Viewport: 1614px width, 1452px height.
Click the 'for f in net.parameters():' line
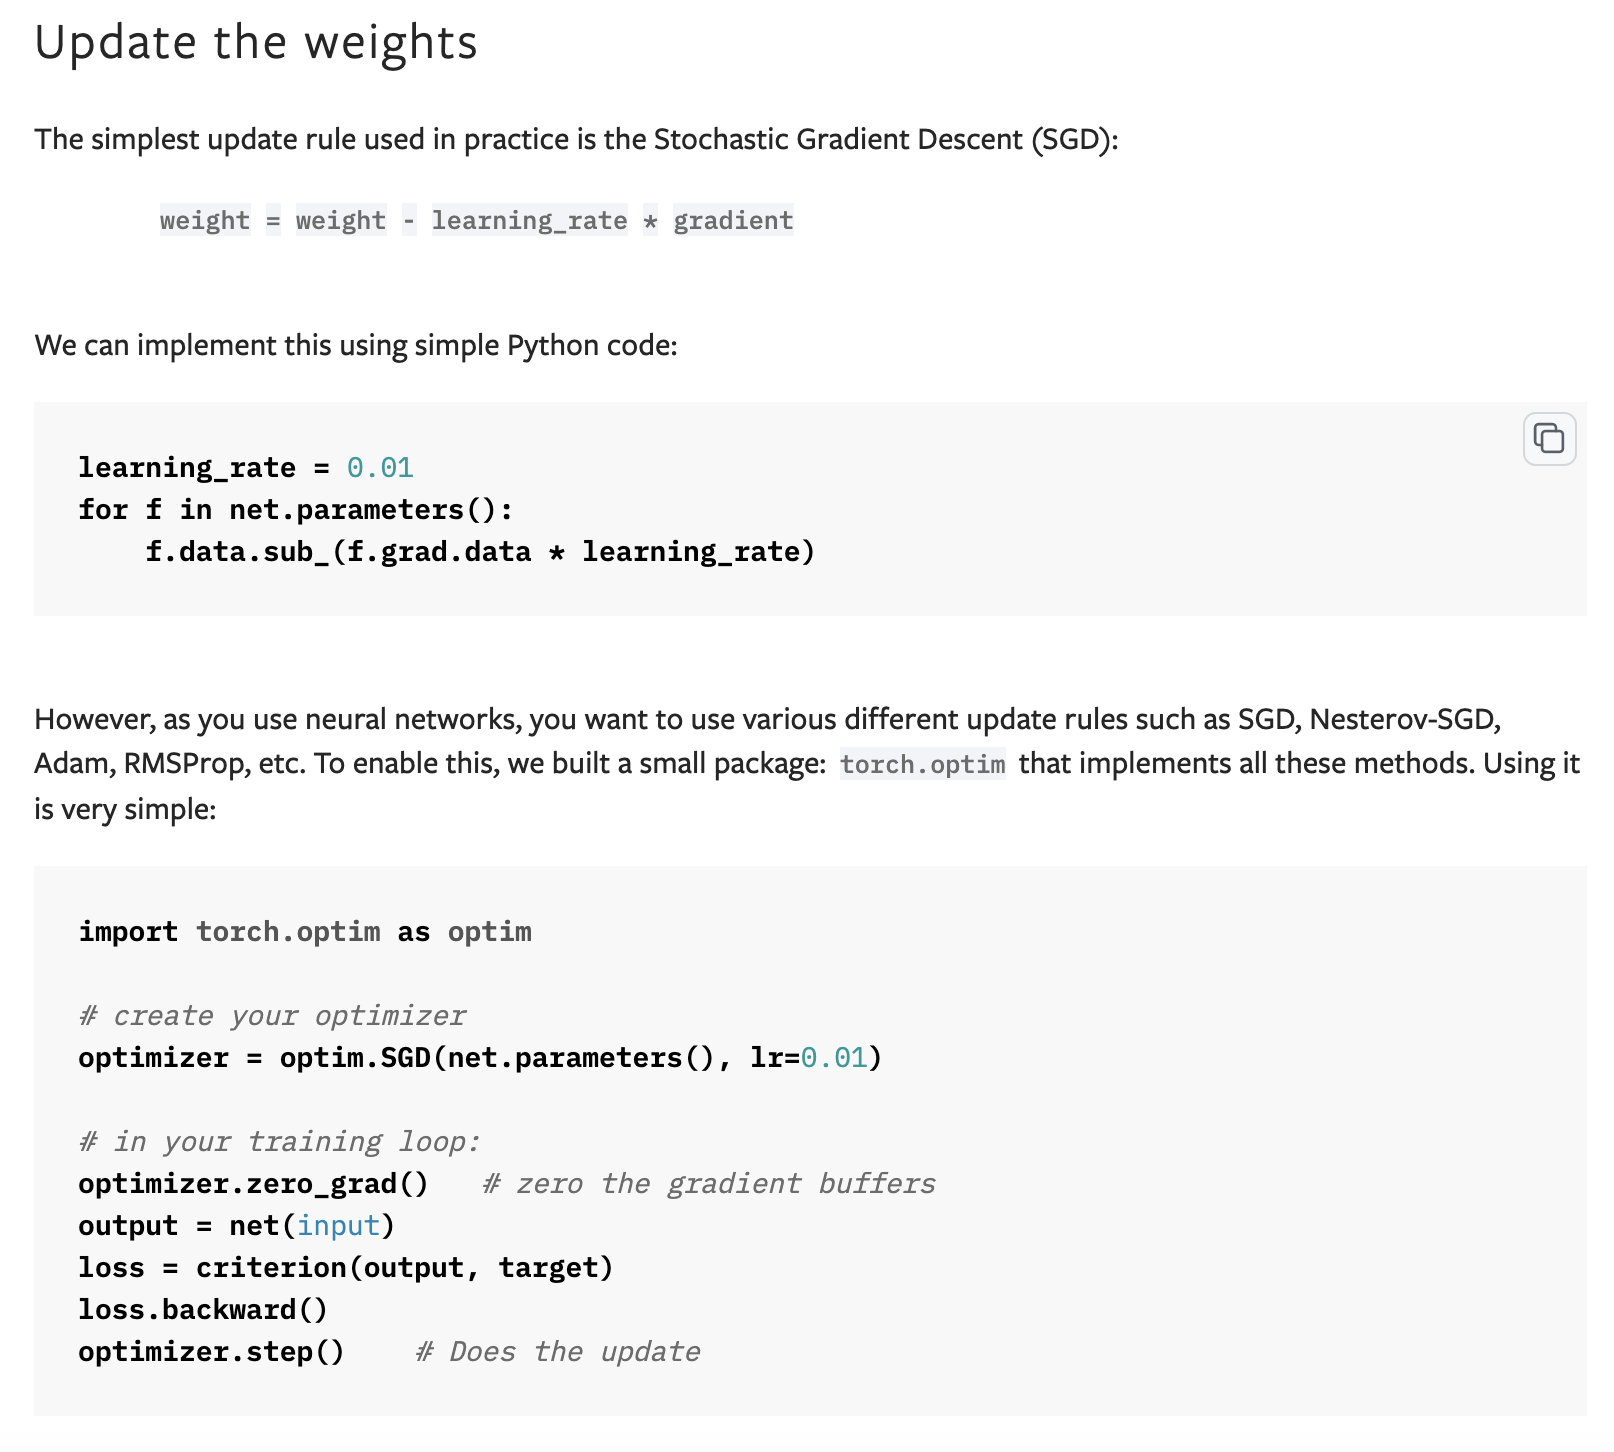pyautogui.click(x=296, y=510)
